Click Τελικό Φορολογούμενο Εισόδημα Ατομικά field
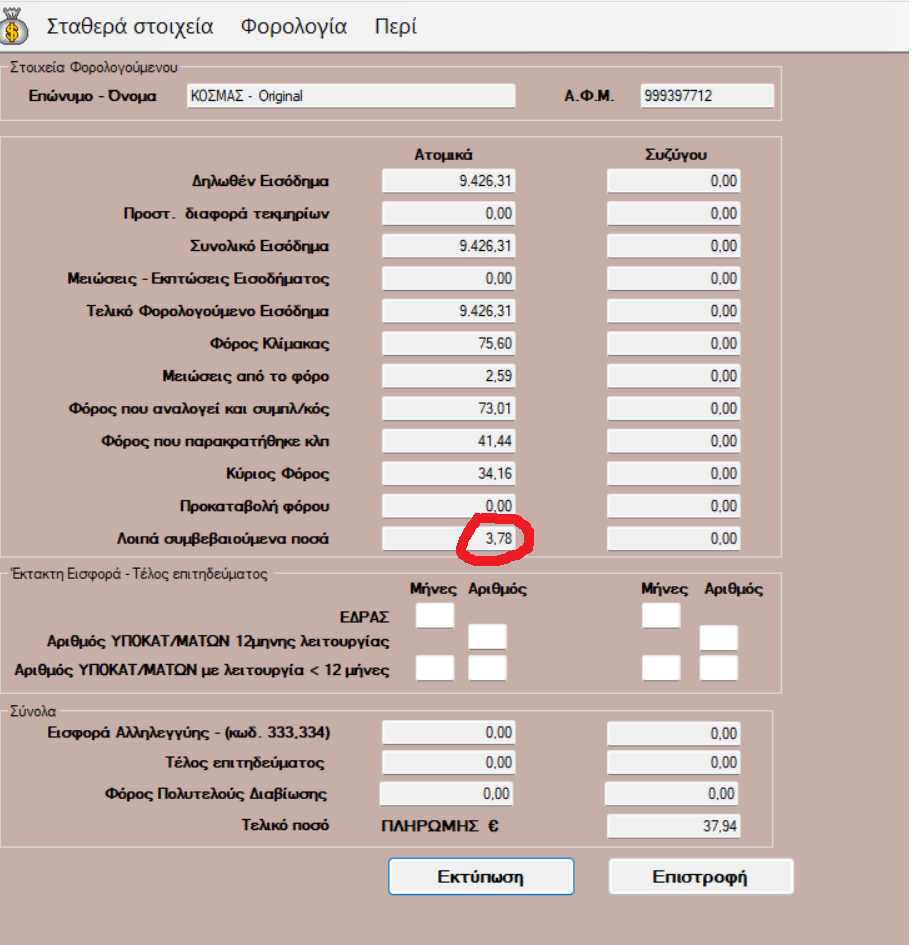The width and height of the screenshot is (920, 945). pyautogui.click(x=449, y=311)
